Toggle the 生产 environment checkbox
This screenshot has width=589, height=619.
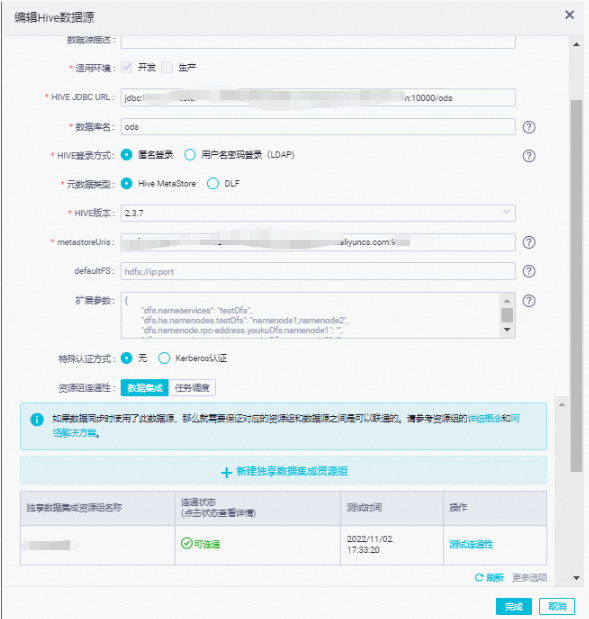(x=167, y=67)
